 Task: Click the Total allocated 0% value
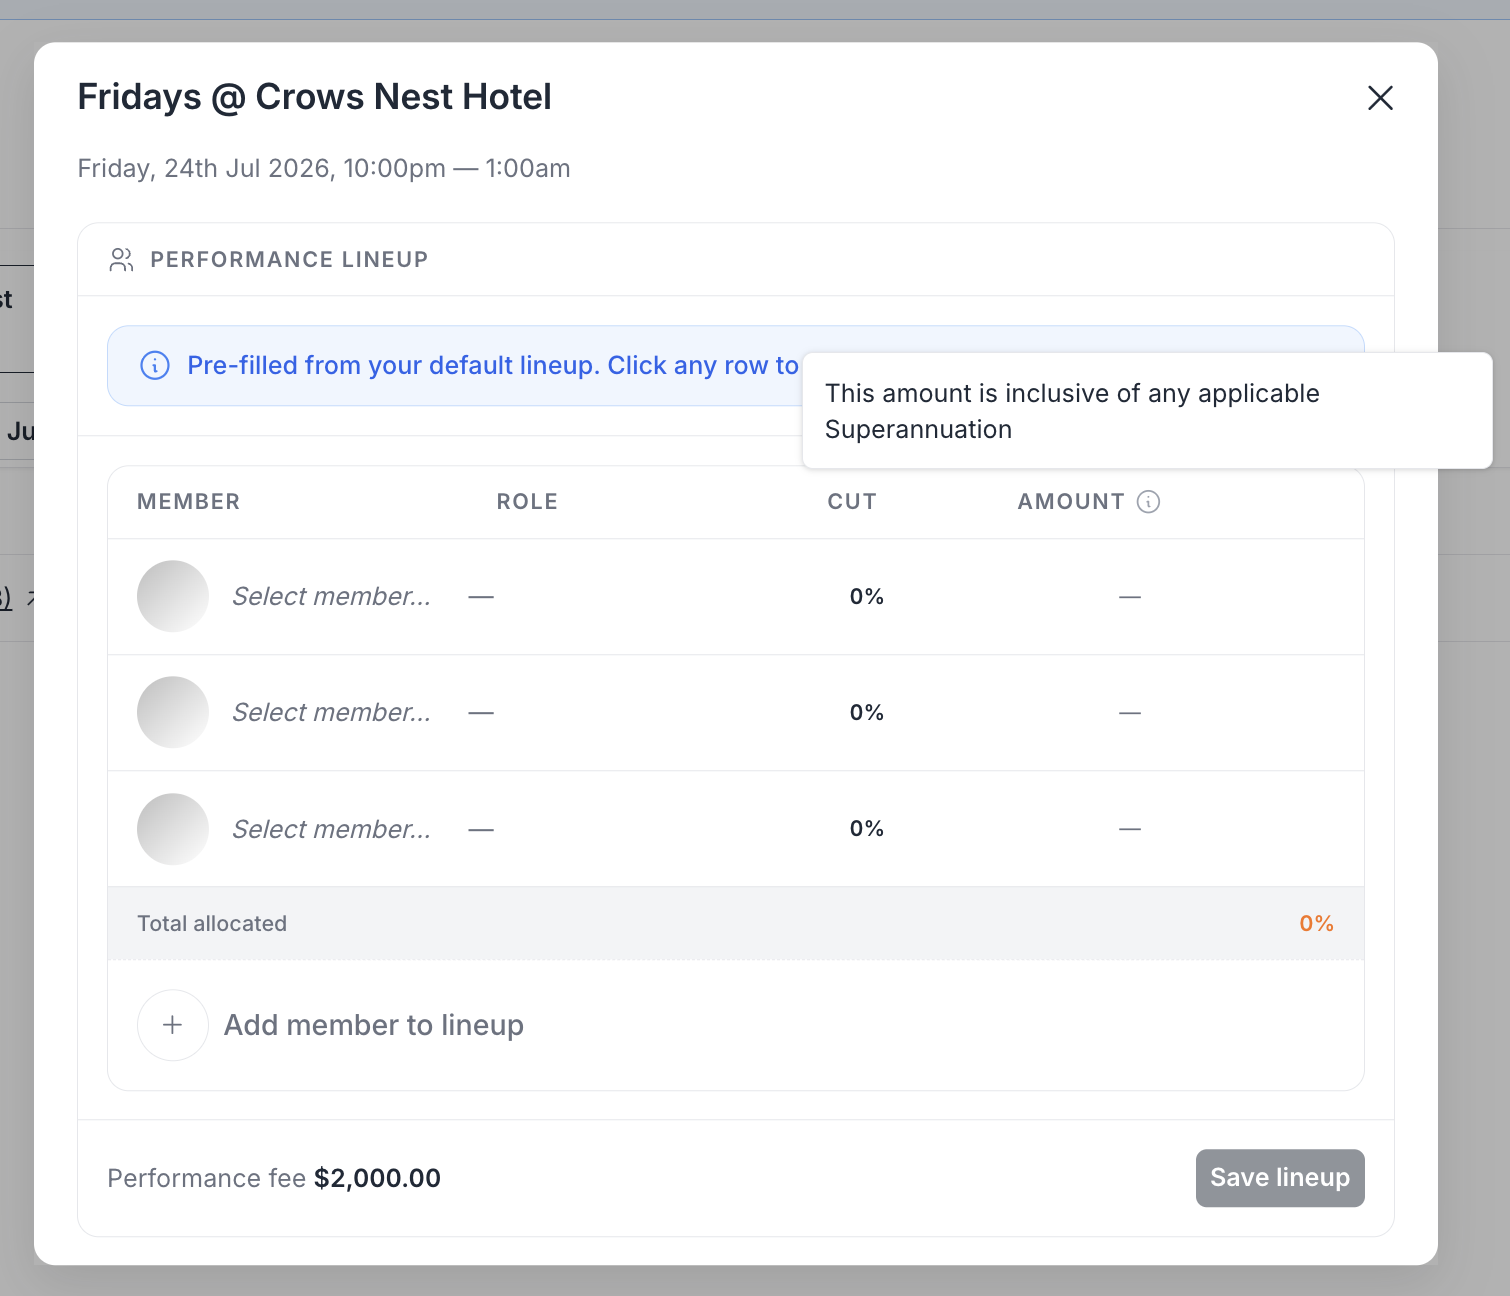[x=1316, y=924]
